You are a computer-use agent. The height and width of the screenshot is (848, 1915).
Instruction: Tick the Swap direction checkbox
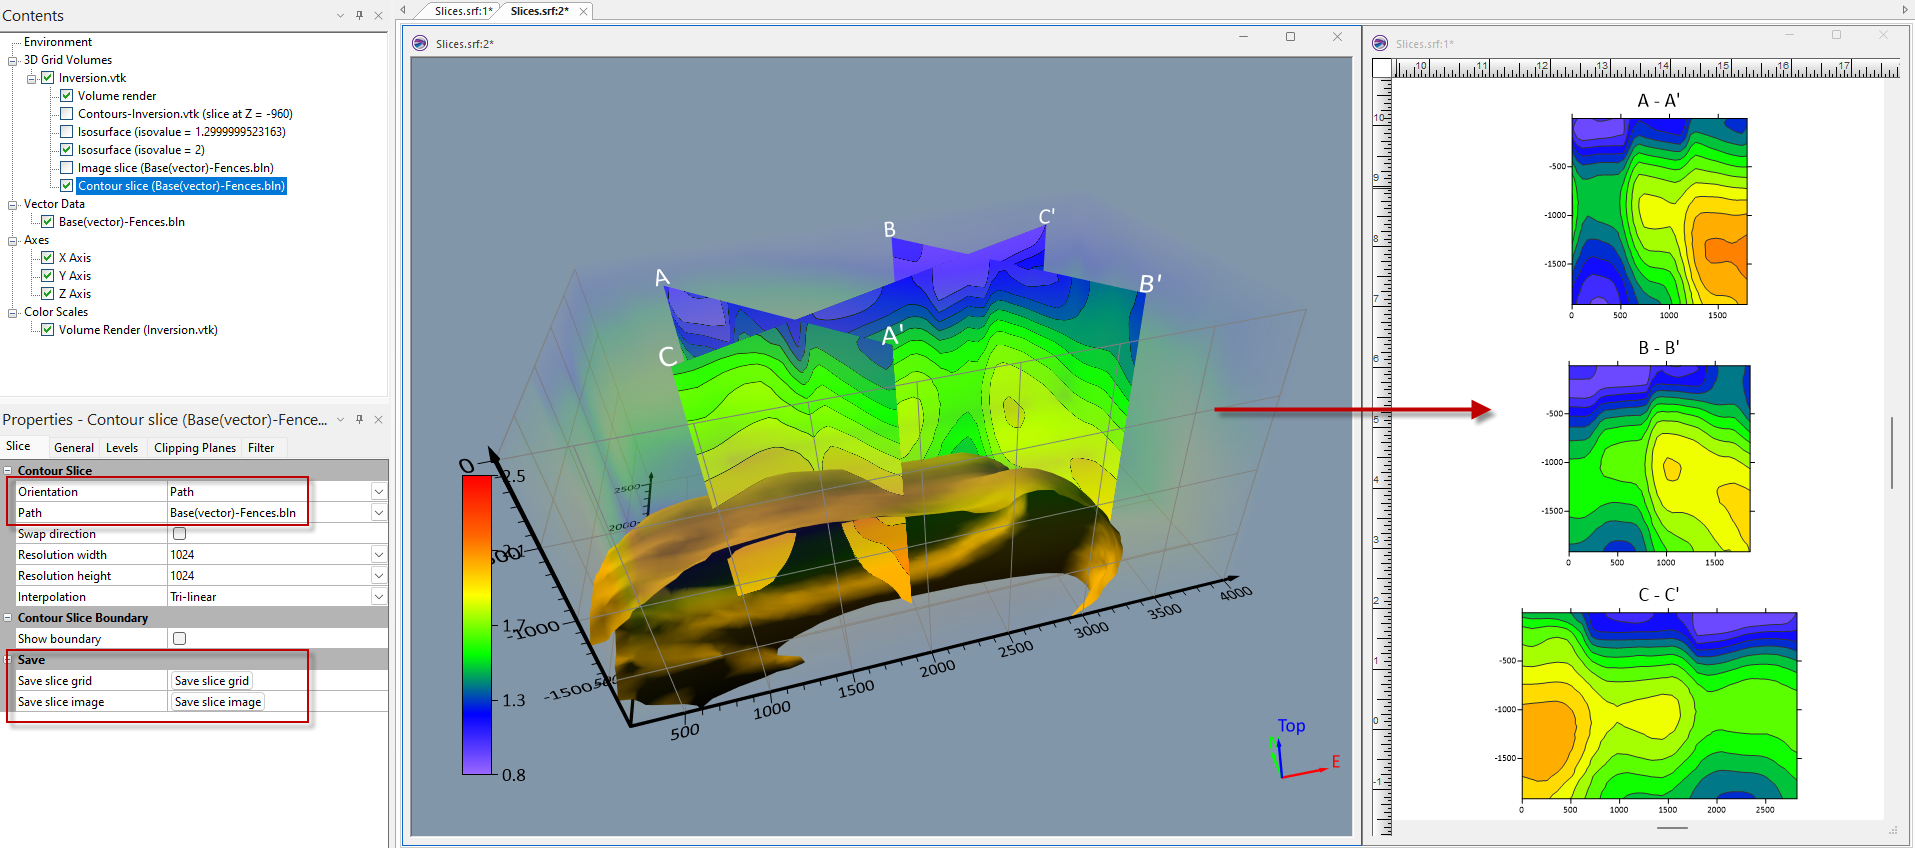coord(180,534)
